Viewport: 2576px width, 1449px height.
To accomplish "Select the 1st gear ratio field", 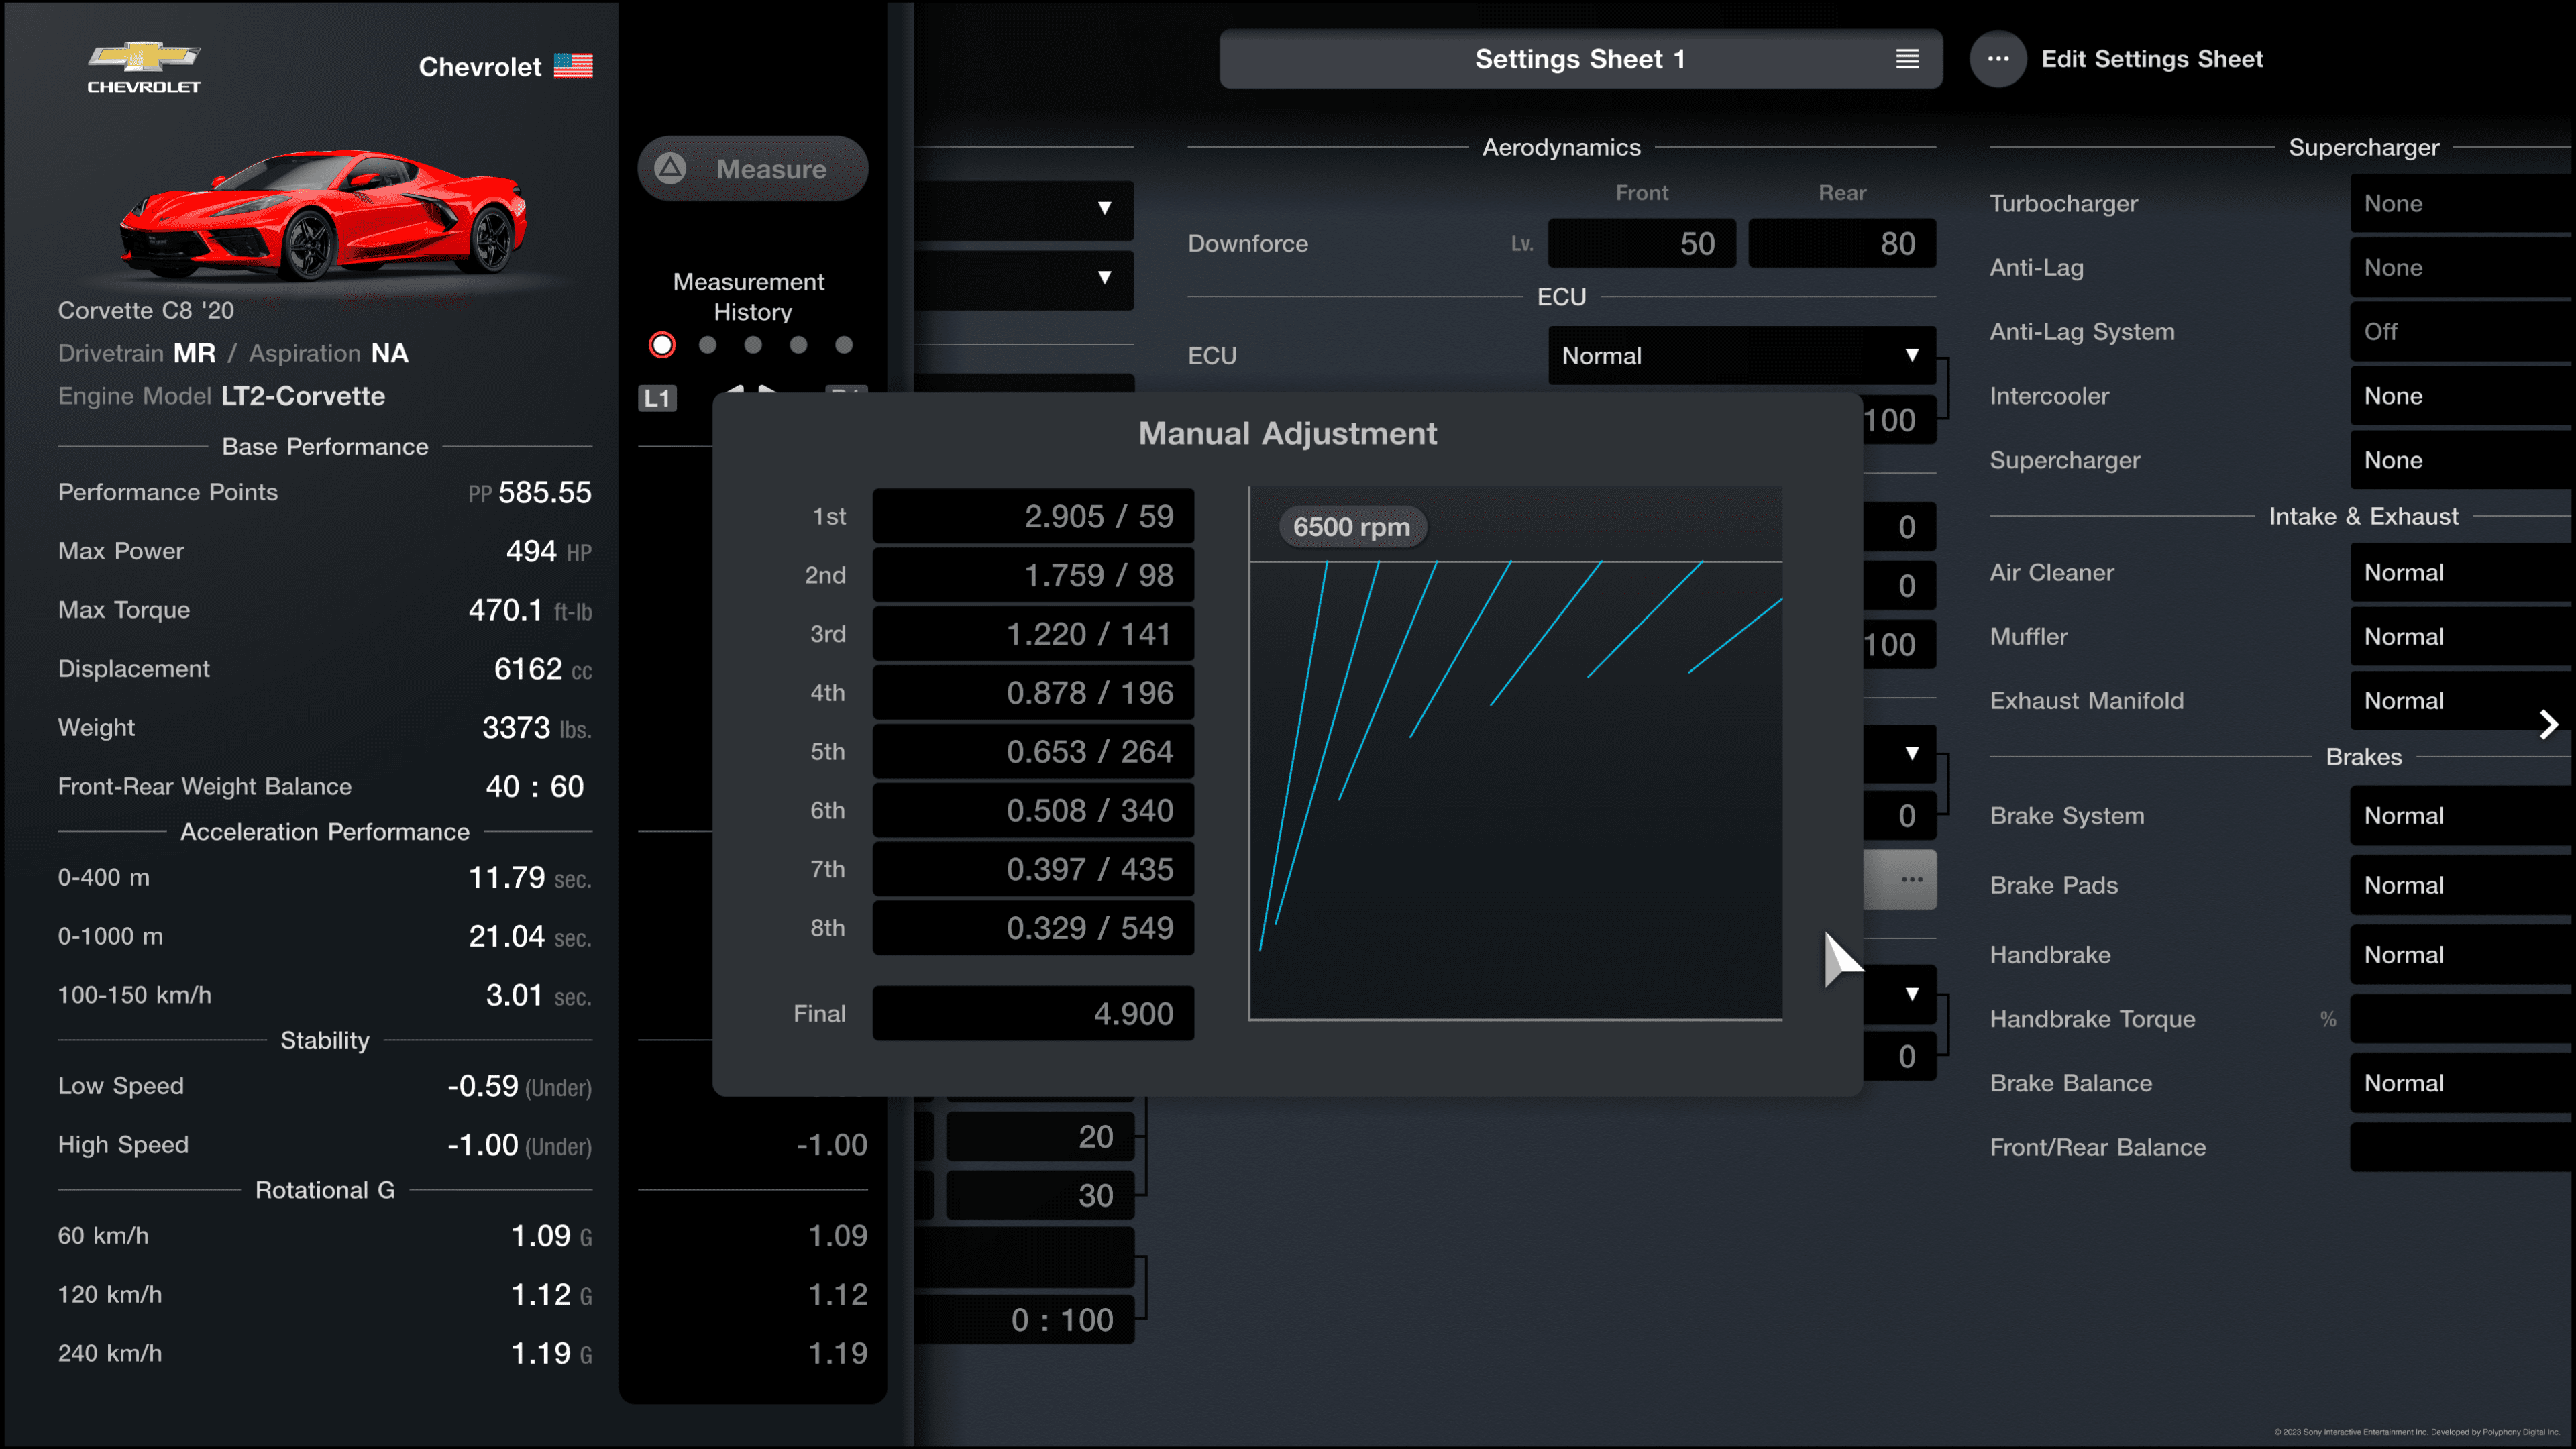I will tap(1033, 516).
